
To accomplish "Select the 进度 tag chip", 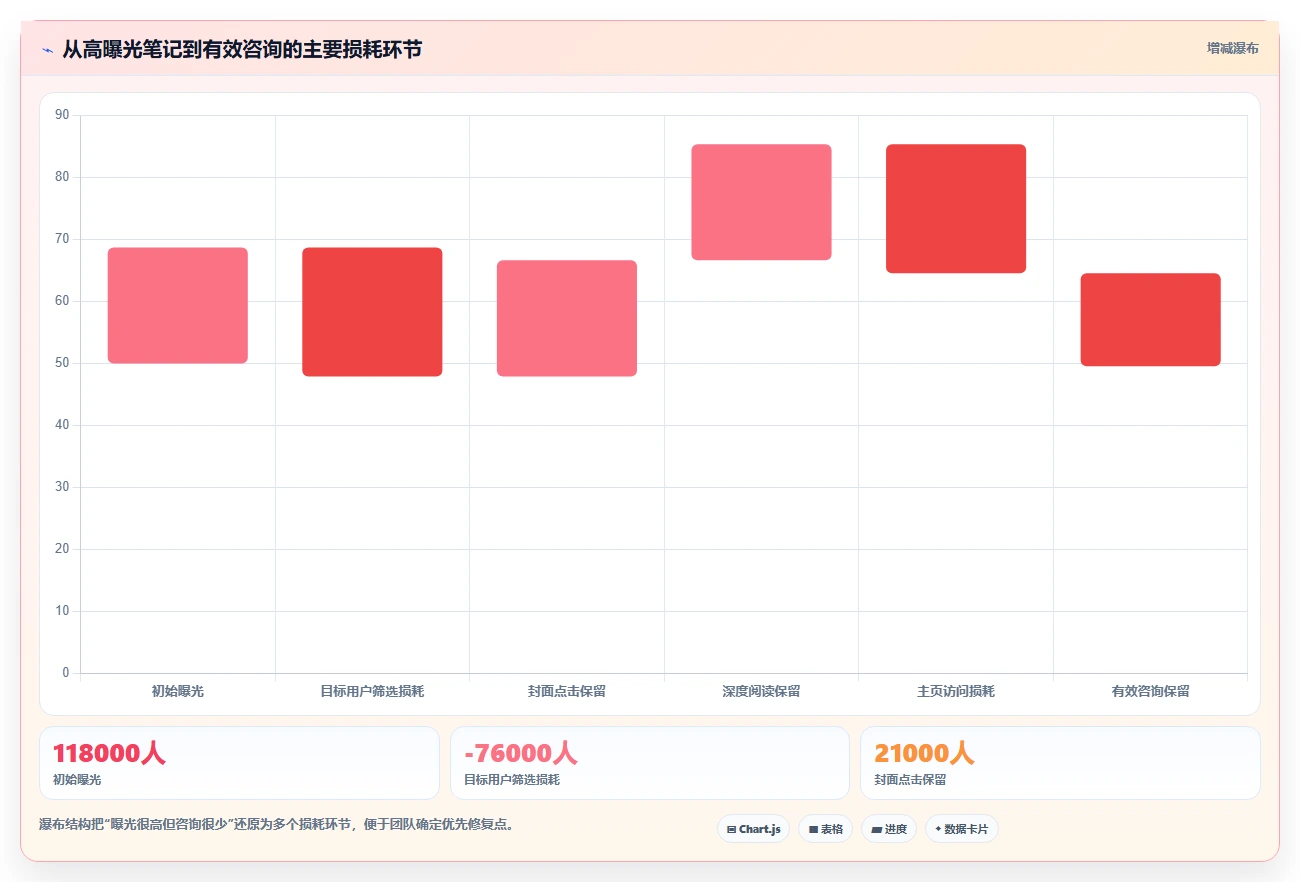I will pos(888,829).
